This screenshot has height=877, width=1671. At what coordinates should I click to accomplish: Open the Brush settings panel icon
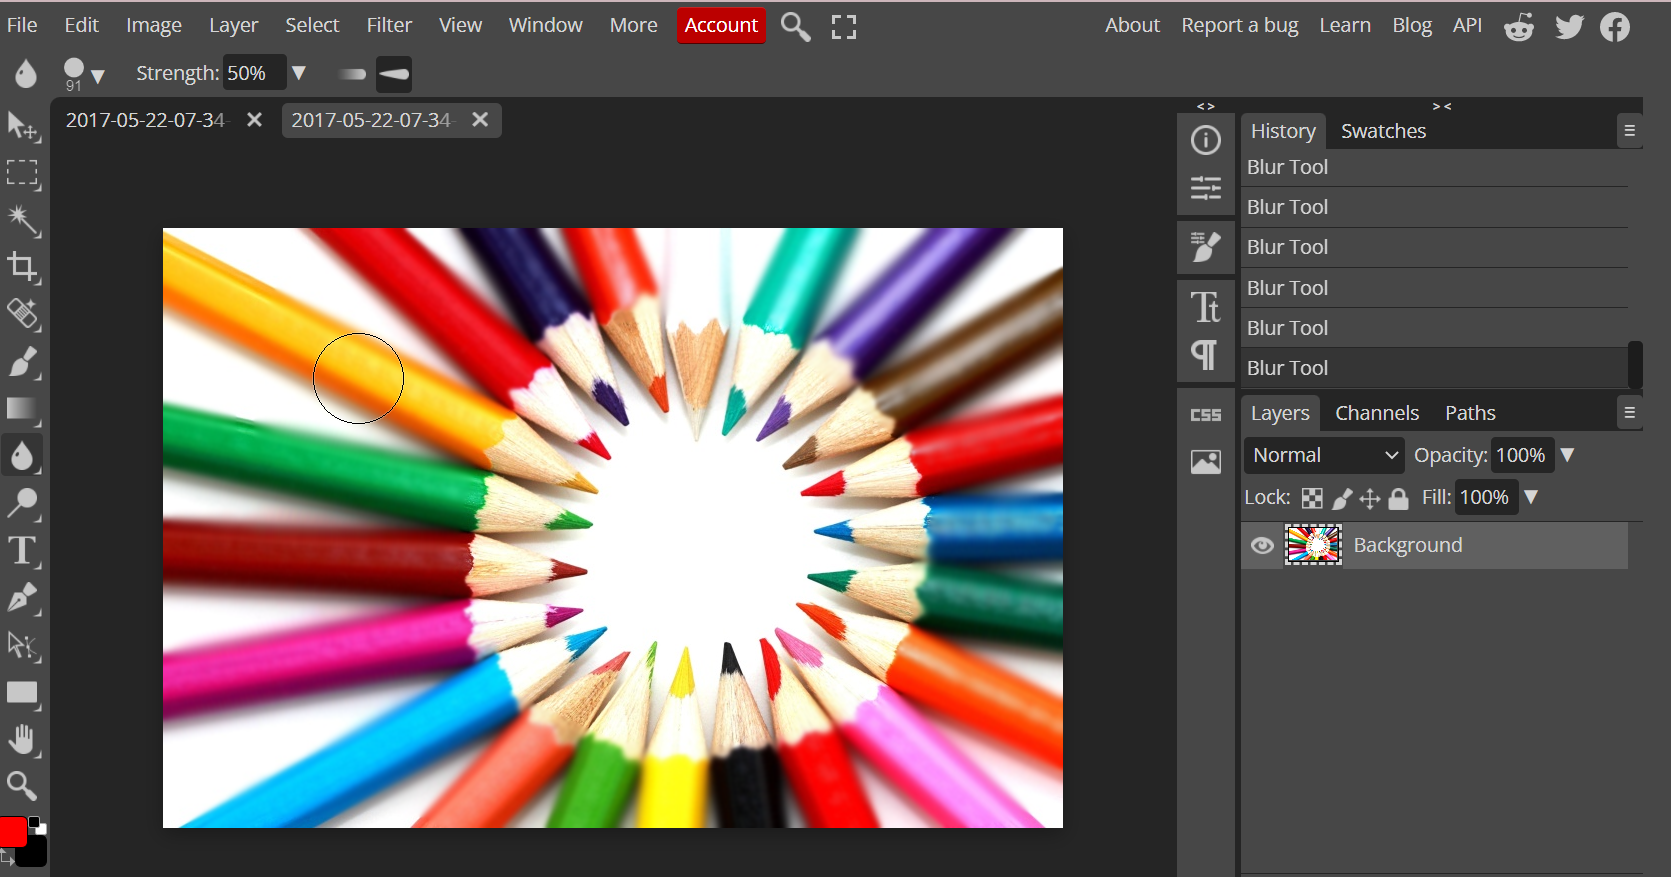click(x=1206, y=246)
